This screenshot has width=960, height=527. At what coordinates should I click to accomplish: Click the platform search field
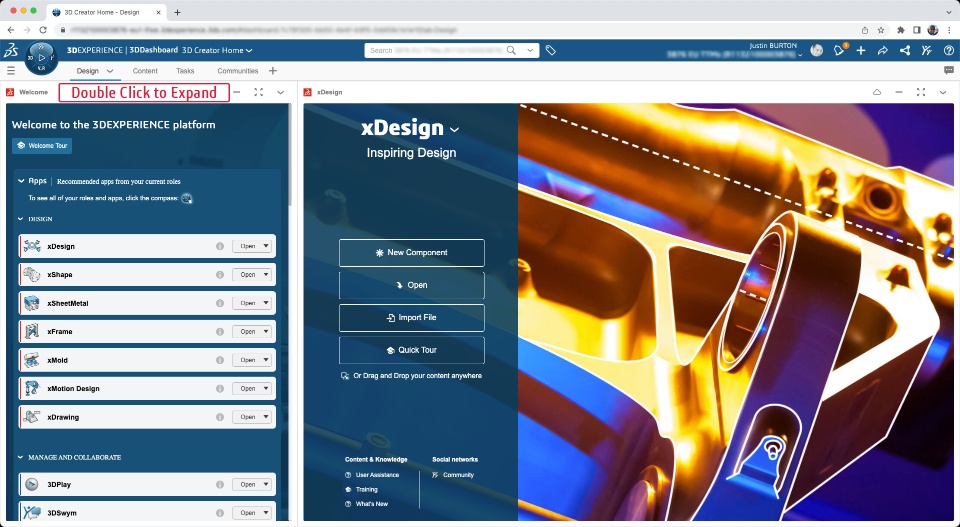(436, 50)
